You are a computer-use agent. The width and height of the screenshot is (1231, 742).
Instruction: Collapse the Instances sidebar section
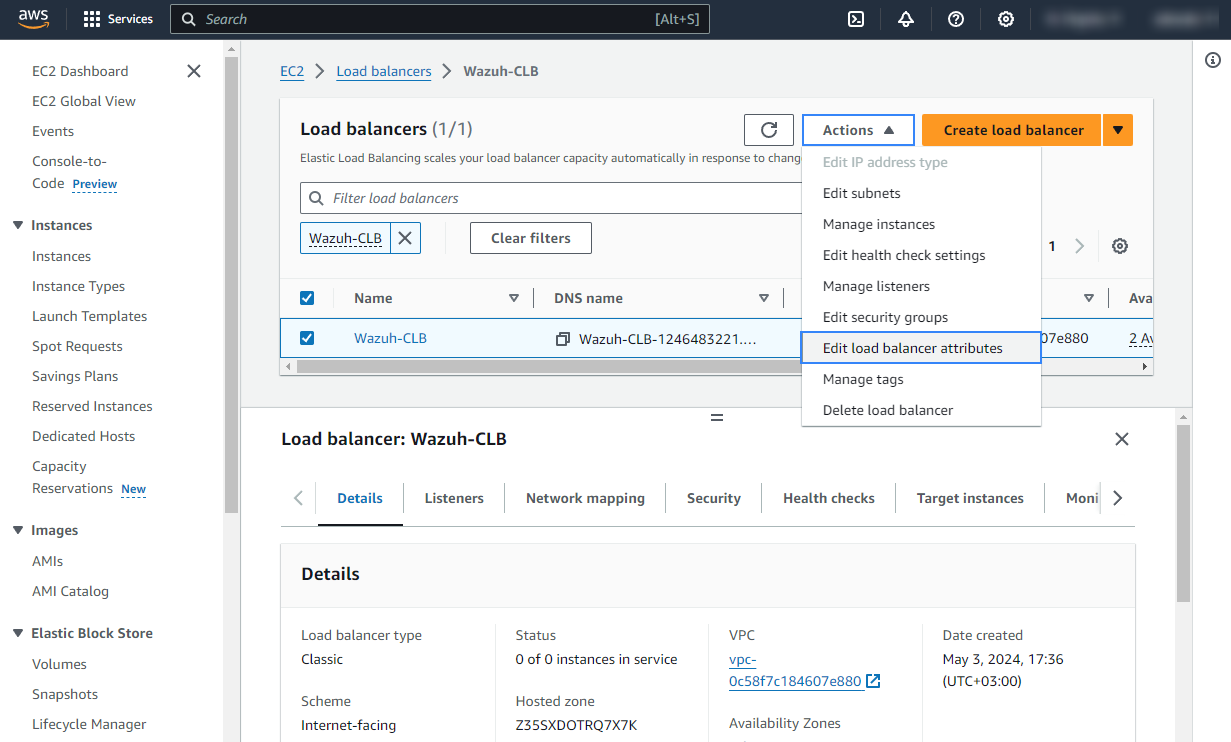click(18, 225)
